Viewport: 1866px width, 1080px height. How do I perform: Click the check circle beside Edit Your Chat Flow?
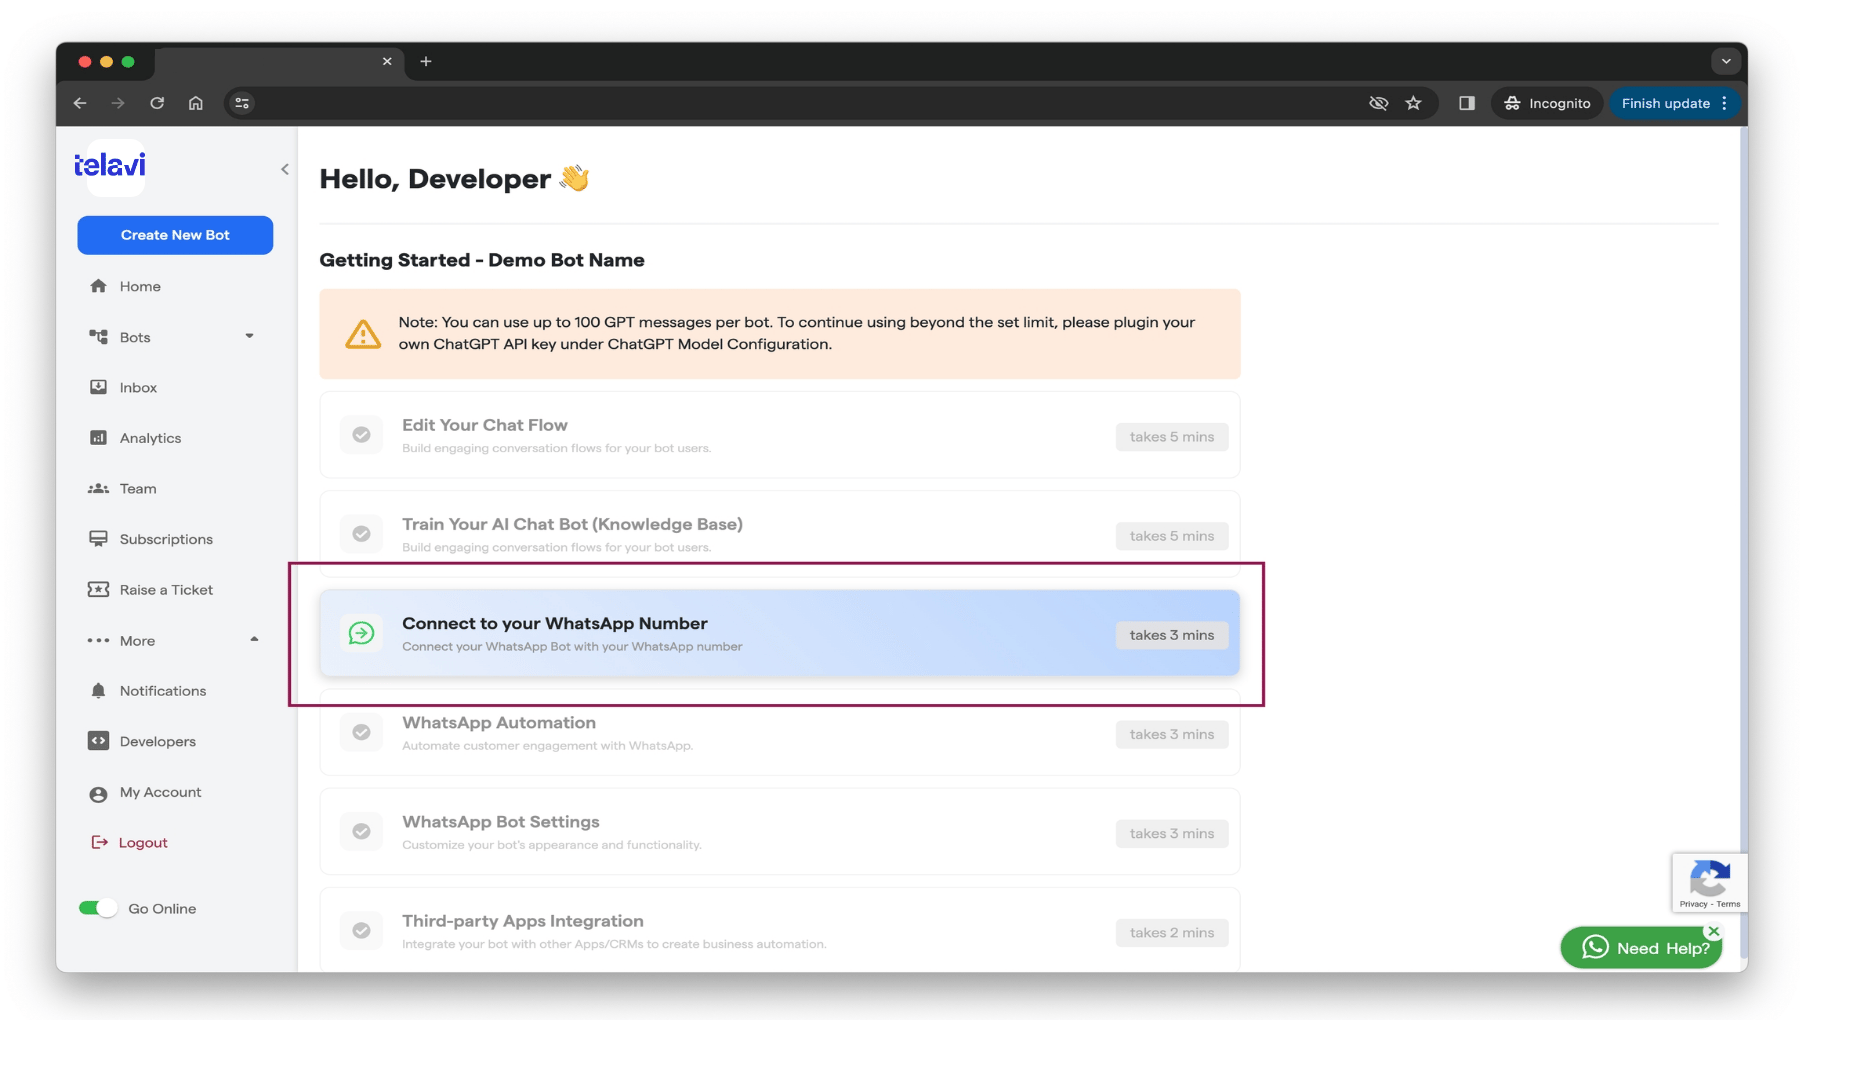[361, 435]
